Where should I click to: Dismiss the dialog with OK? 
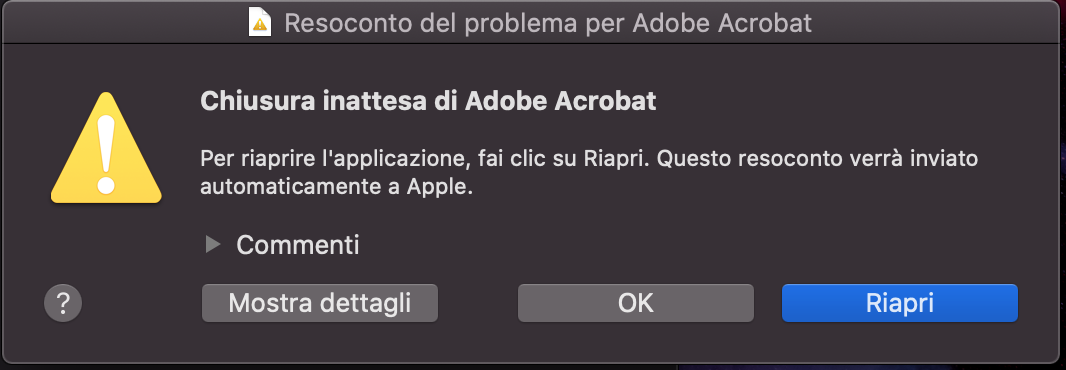(x=636, y=303)
